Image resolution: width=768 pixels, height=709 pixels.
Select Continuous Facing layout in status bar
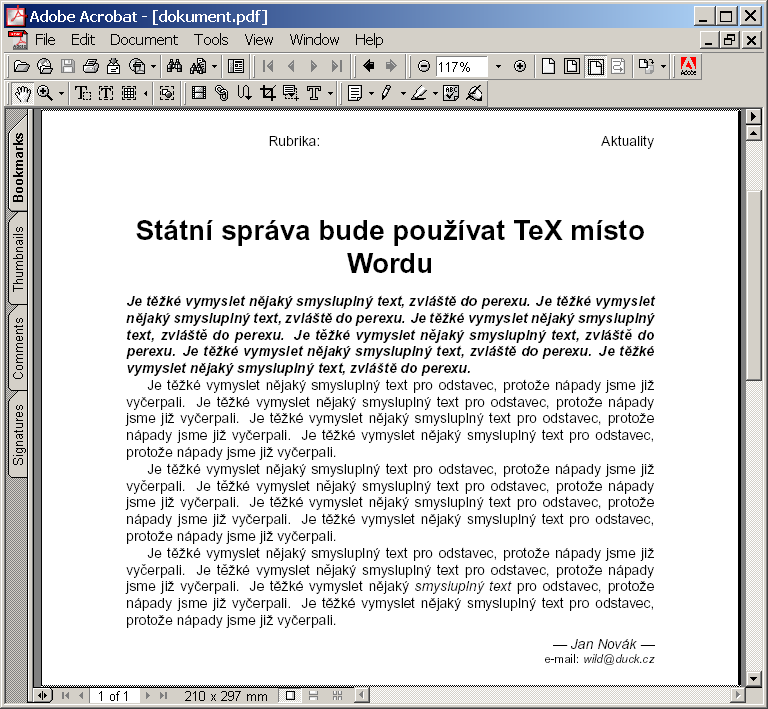pyautogui.click(x=337, y=696)
